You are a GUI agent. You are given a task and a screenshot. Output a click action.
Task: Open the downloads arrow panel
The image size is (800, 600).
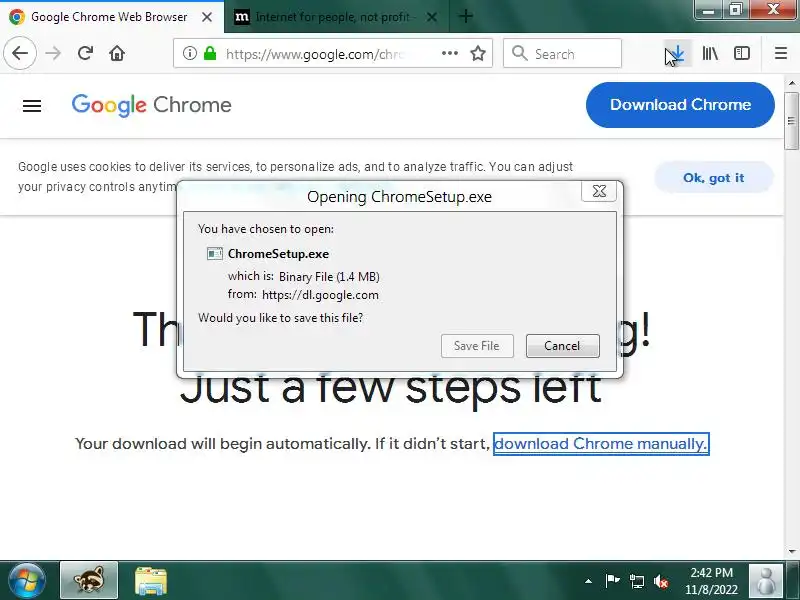click(x=677, y=53)
